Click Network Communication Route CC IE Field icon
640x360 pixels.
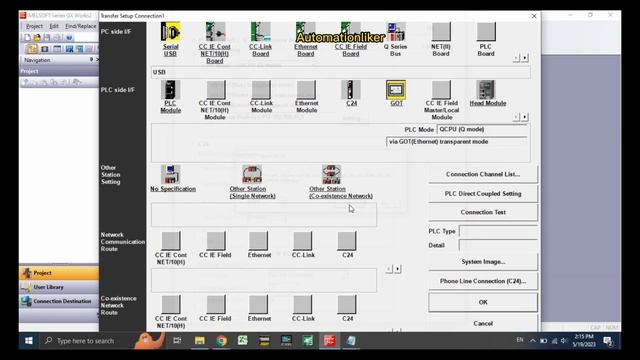(x=216, y=241)
